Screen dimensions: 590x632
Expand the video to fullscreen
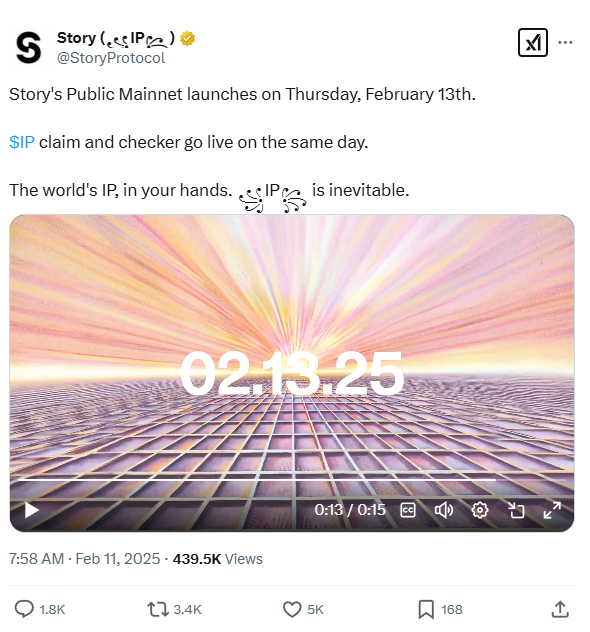coord(552,510)
